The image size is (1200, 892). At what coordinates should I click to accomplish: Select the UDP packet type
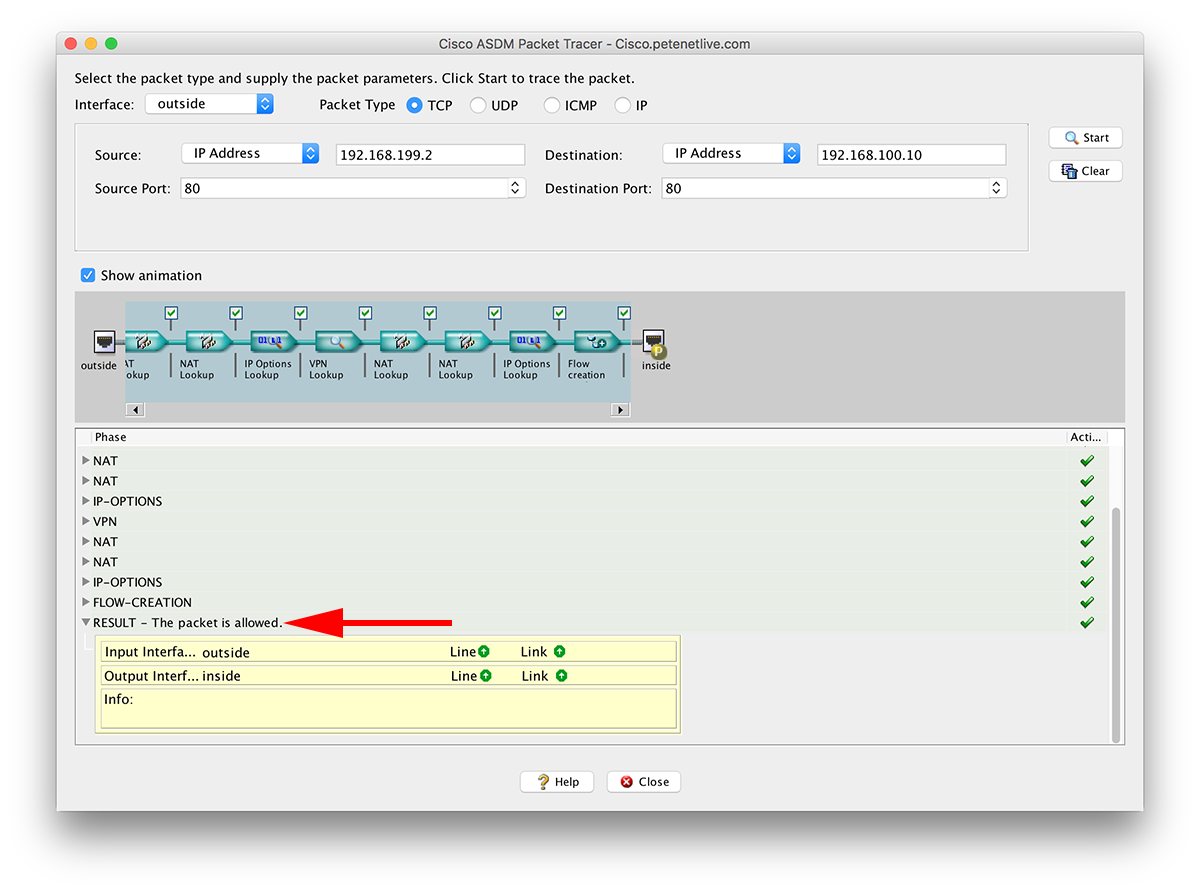click(478, 105)
